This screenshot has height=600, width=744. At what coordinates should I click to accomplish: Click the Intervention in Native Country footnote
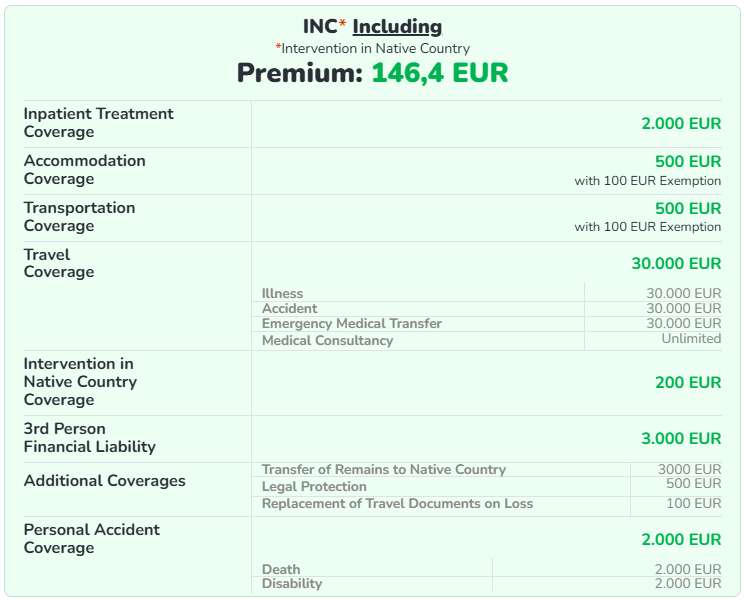(x=372, y=48)
